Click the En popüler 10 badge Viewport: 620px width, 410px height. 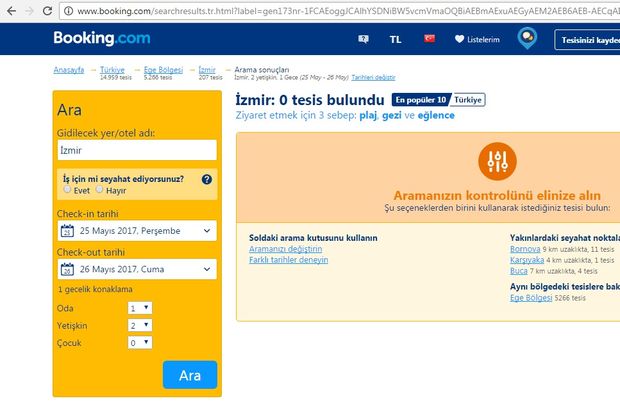(421, 100)
